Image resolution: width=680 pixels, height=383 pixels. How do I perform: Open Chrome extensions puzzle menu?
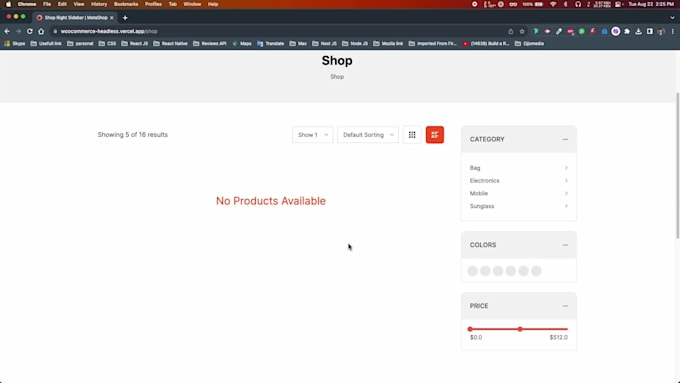627,31
